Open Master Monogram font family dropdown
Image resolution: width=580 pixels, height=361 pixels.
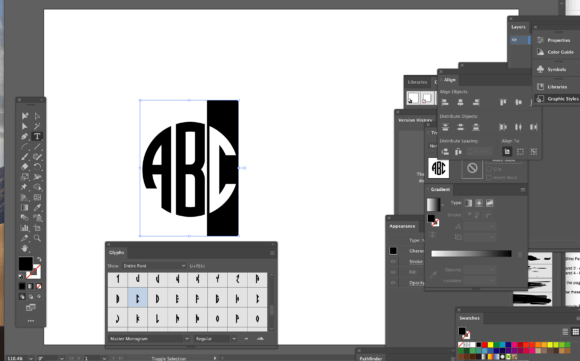(x=149, y=339)
